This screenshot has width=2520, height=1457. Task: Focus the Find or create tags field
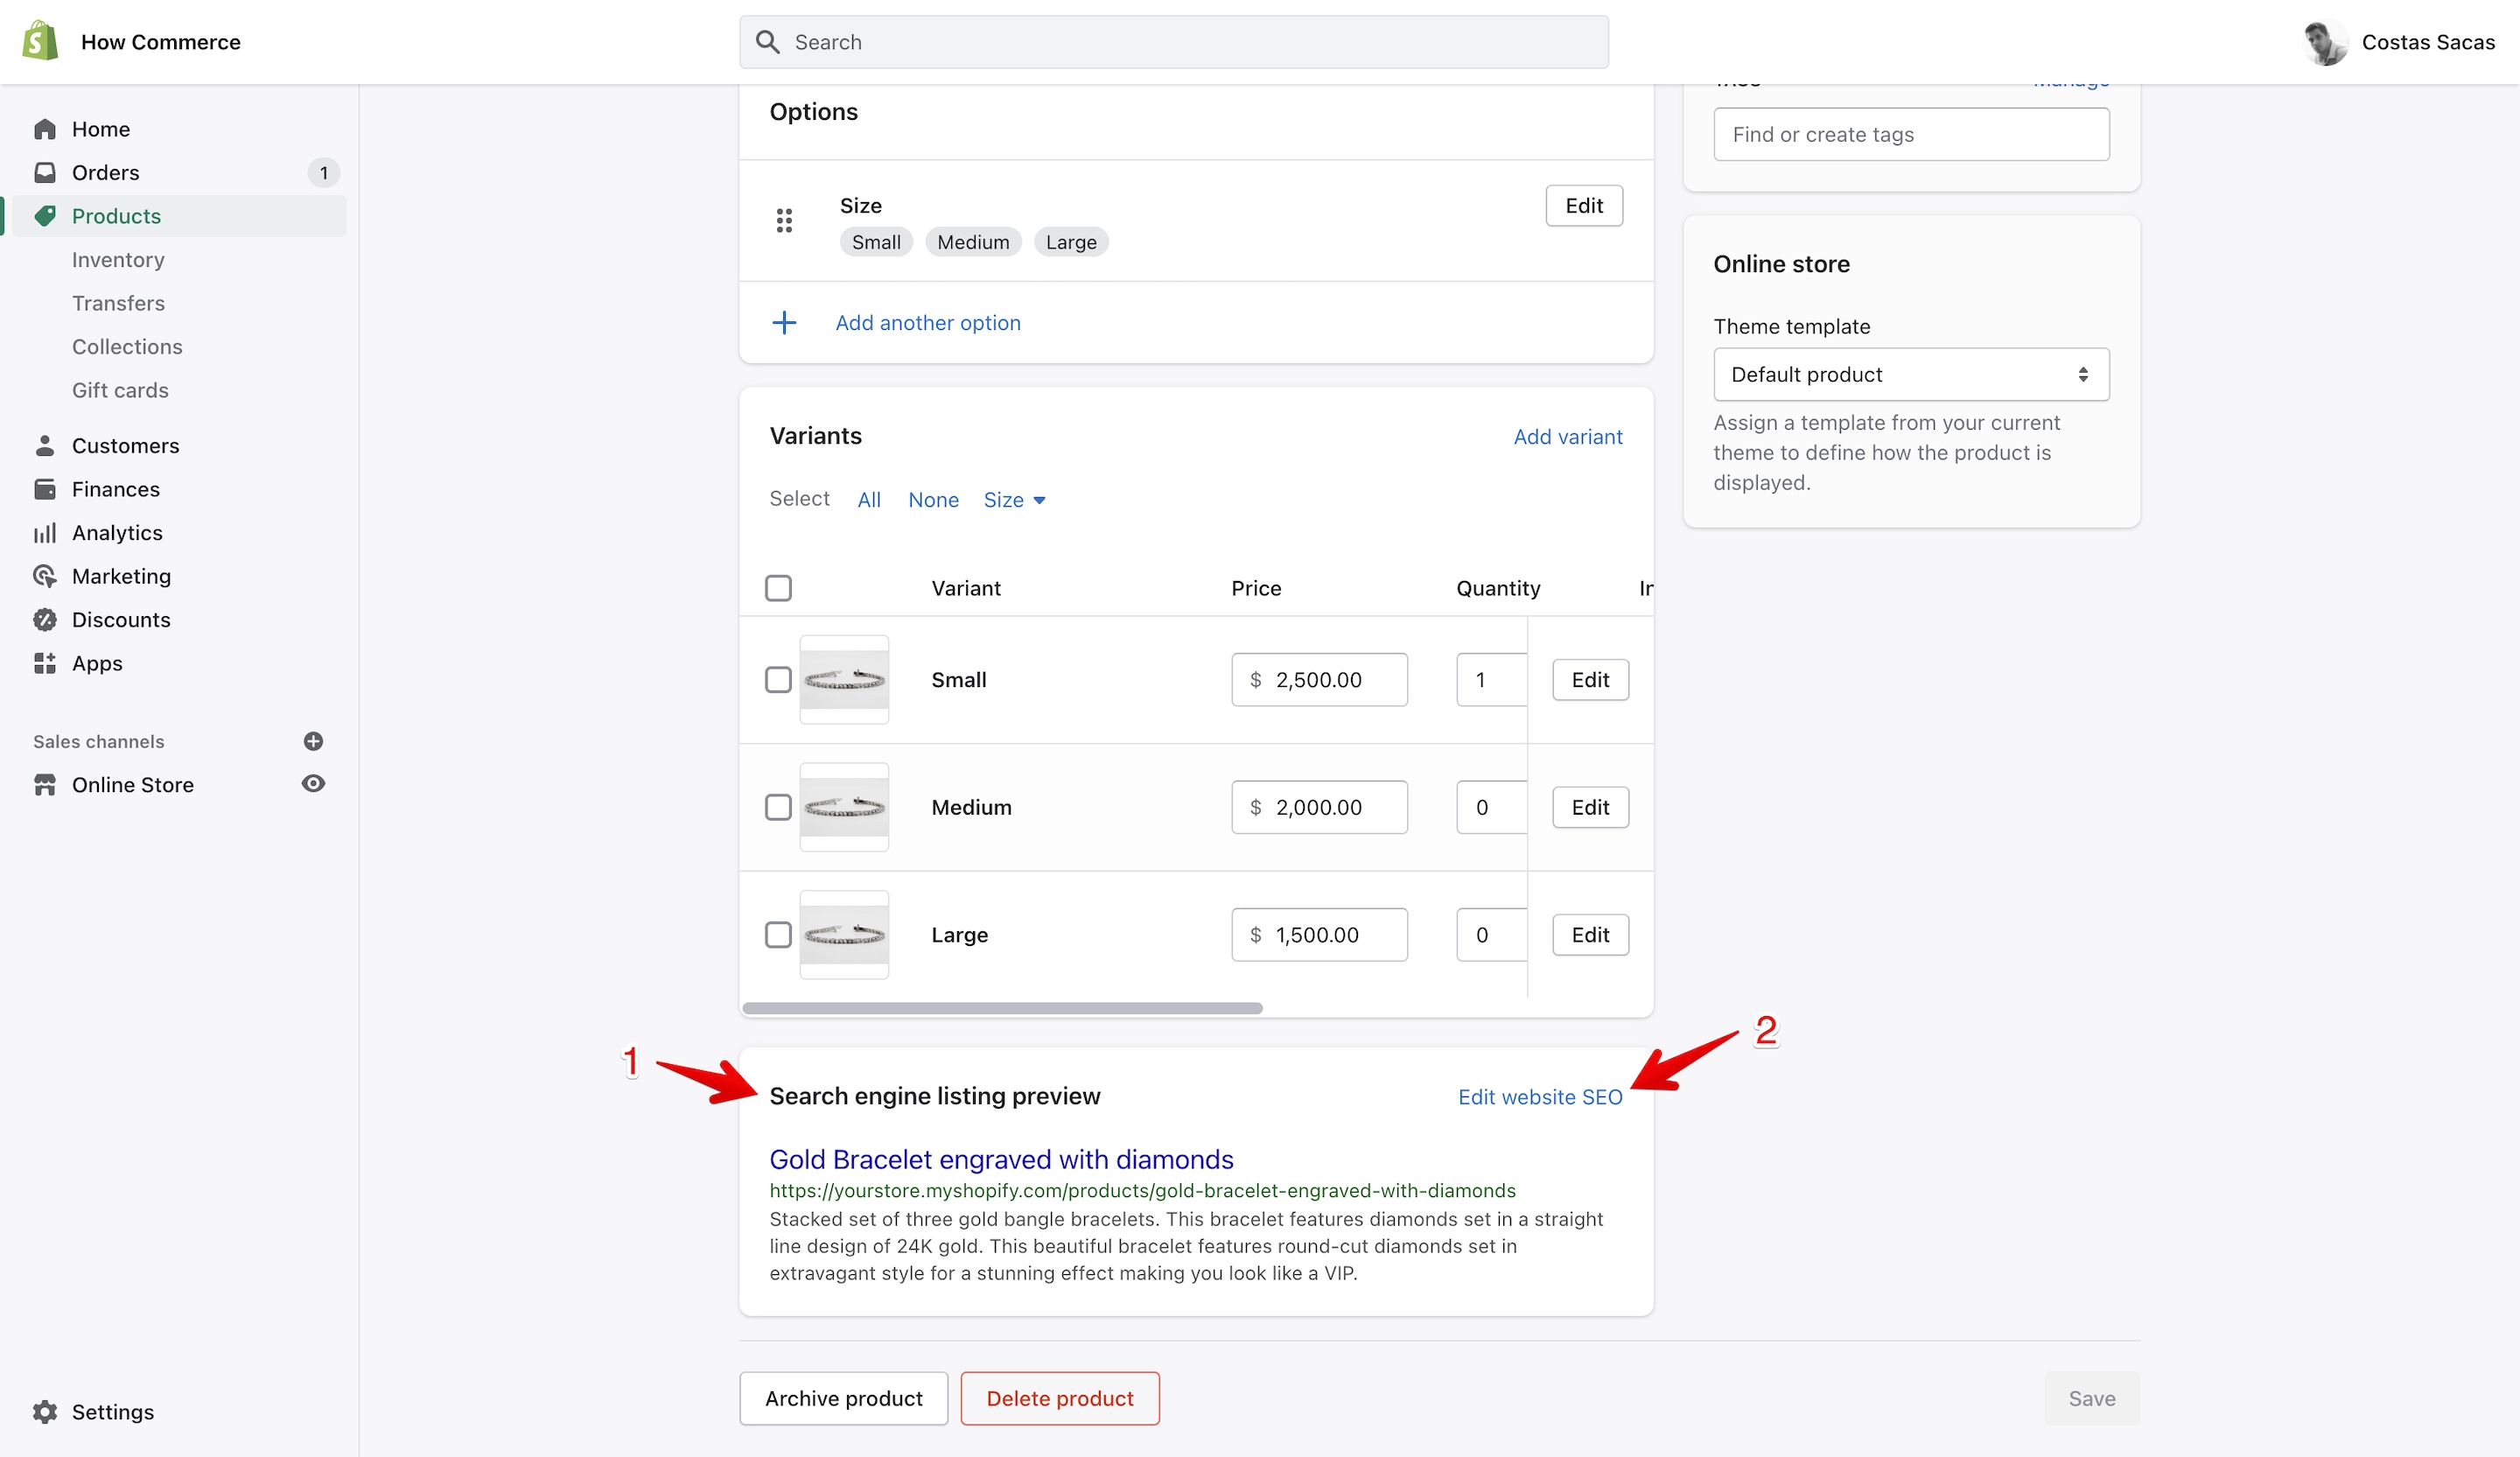[1911, 134]
